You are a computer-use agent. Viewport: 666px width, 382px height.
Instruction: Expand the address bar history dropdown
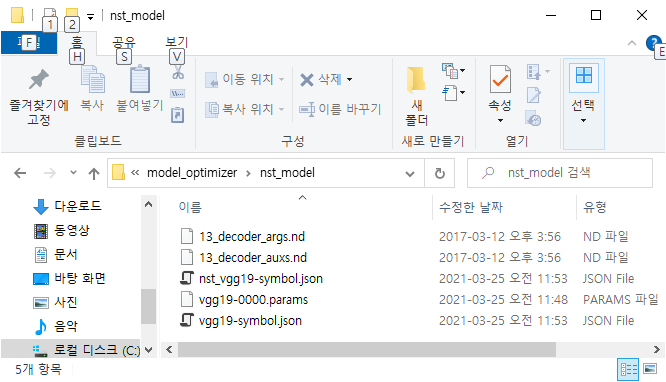pos(410,173)
